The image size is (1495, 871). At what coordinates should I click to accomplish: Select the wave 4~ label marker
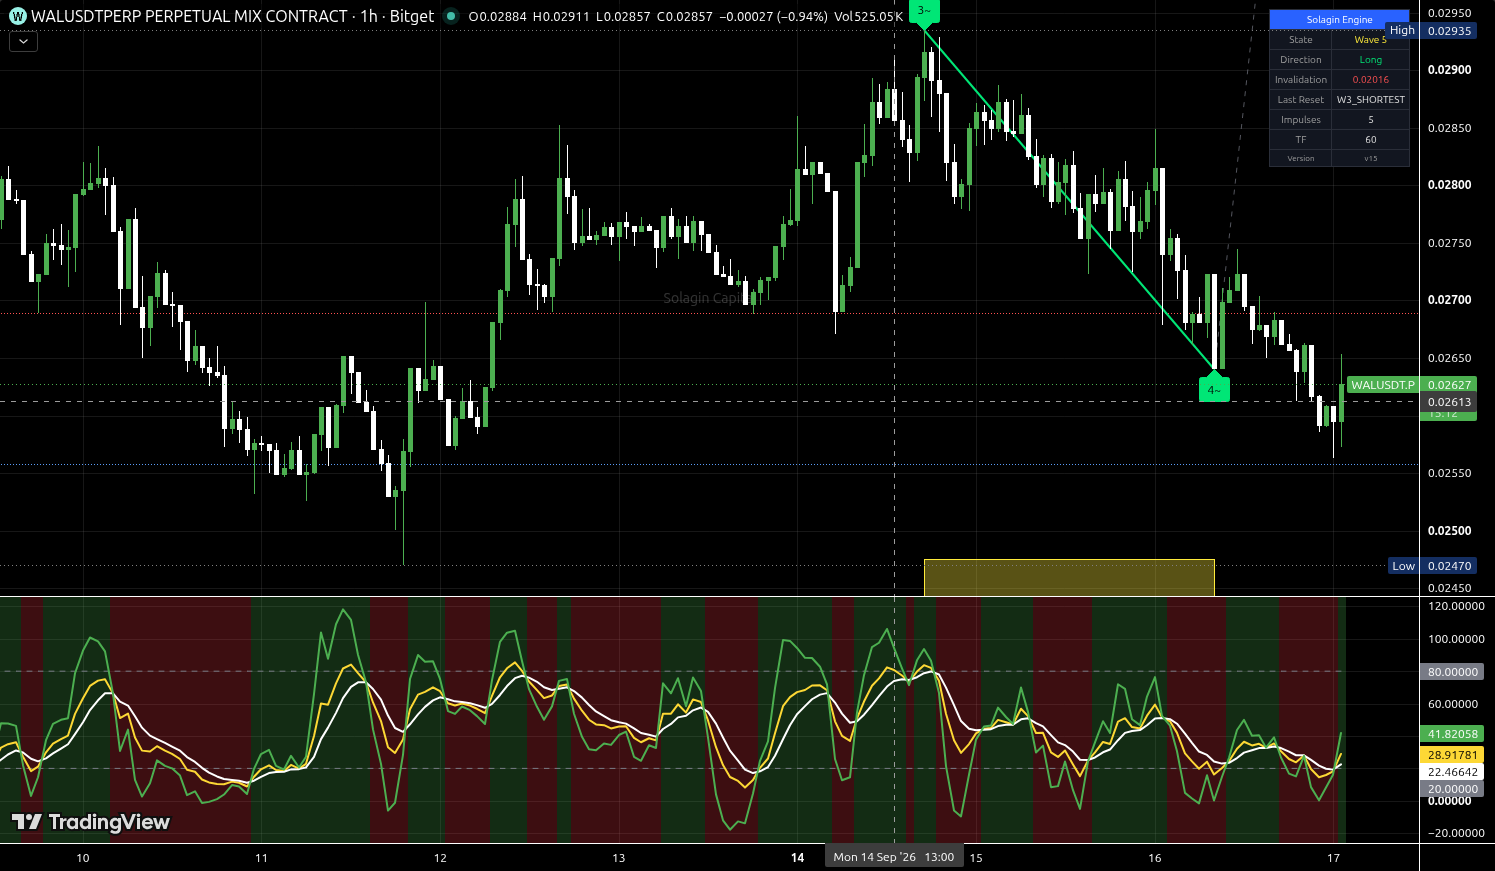1214,388
